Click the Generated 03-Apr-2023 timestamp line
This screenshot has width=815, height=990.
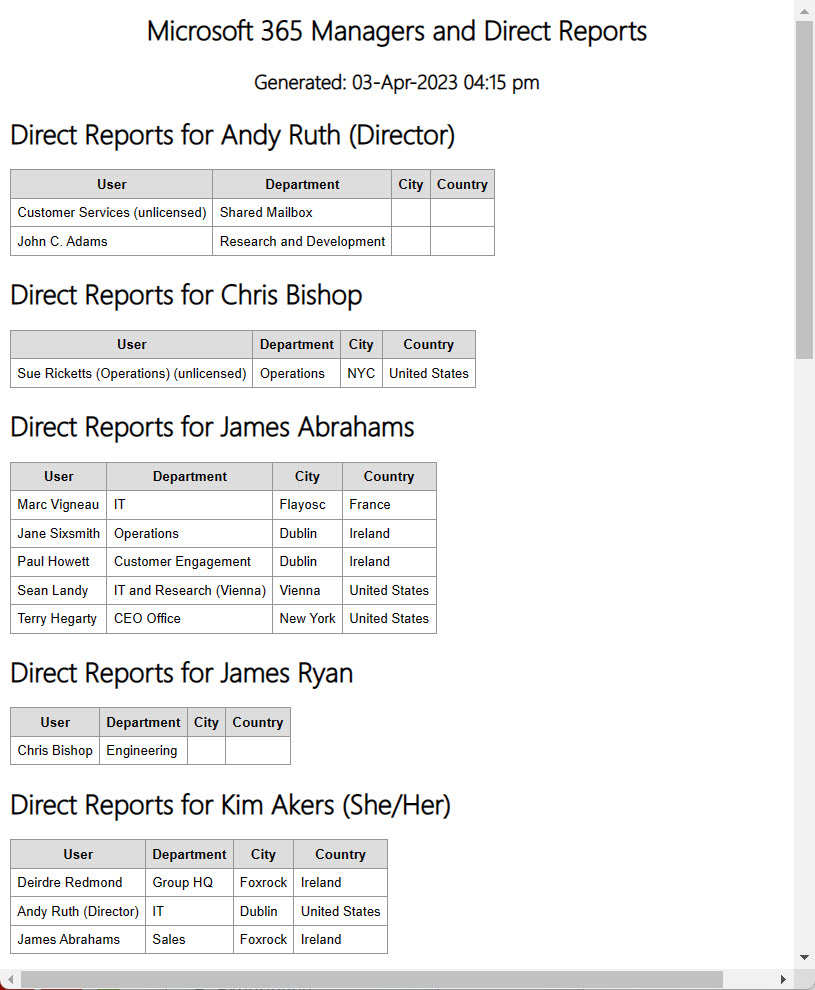pos(396,82)
